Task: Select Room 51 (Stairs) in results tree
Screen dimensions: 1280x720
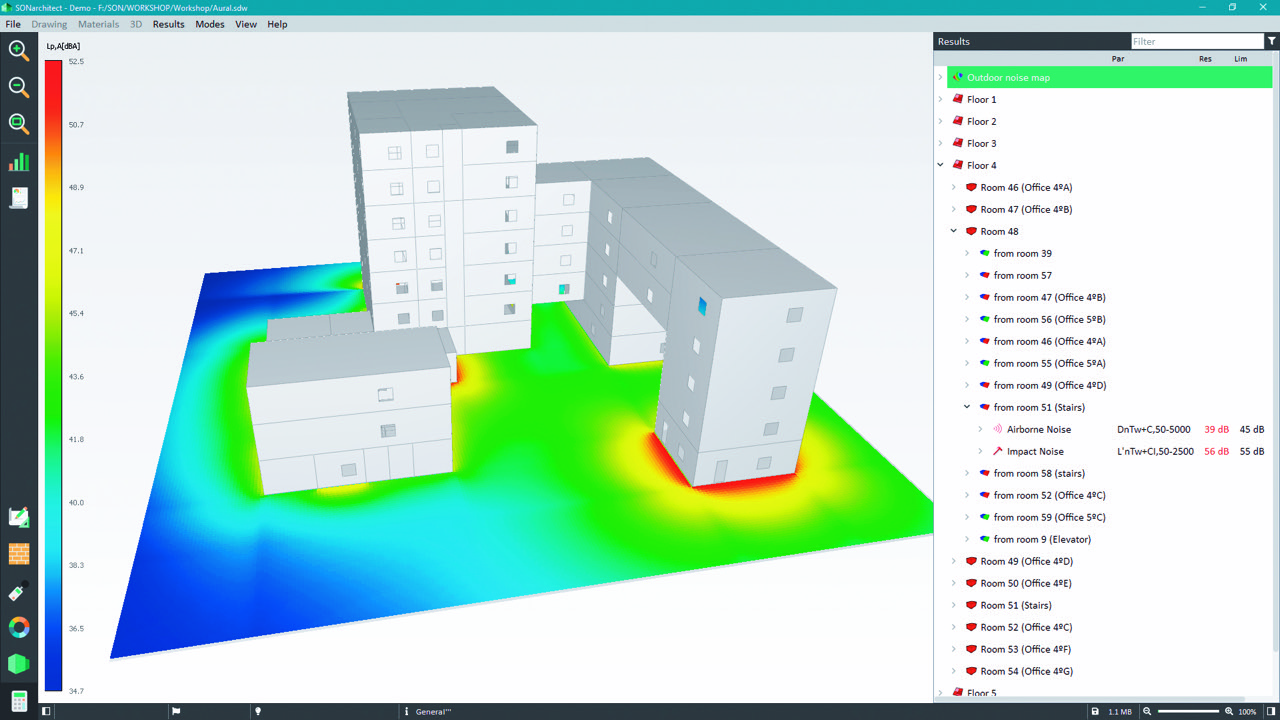Action: tap(1015, 606)
